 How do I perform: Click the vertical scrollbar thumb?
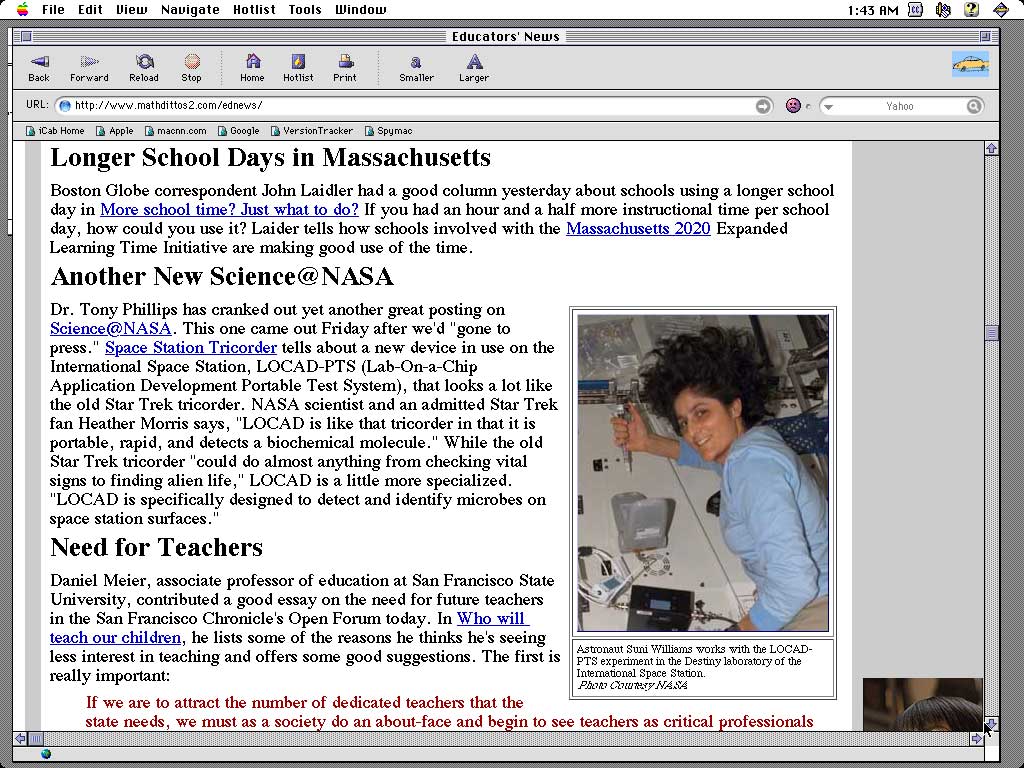tap(991, 333)
